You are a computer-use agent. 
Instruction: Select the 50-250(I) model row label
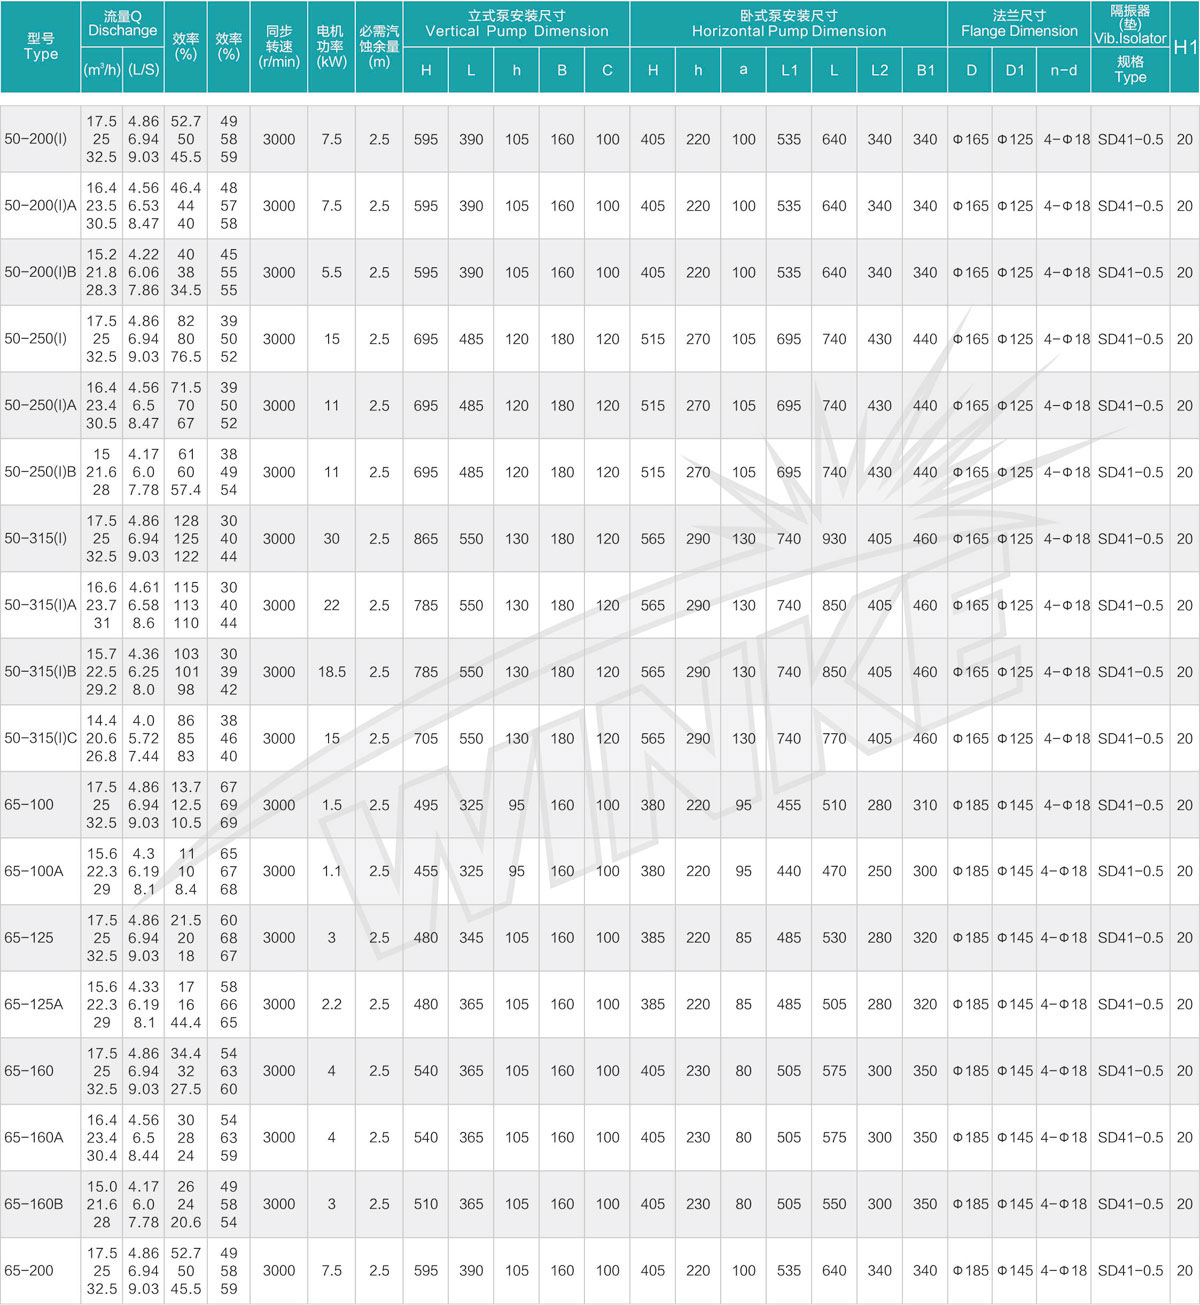[36, 339]
